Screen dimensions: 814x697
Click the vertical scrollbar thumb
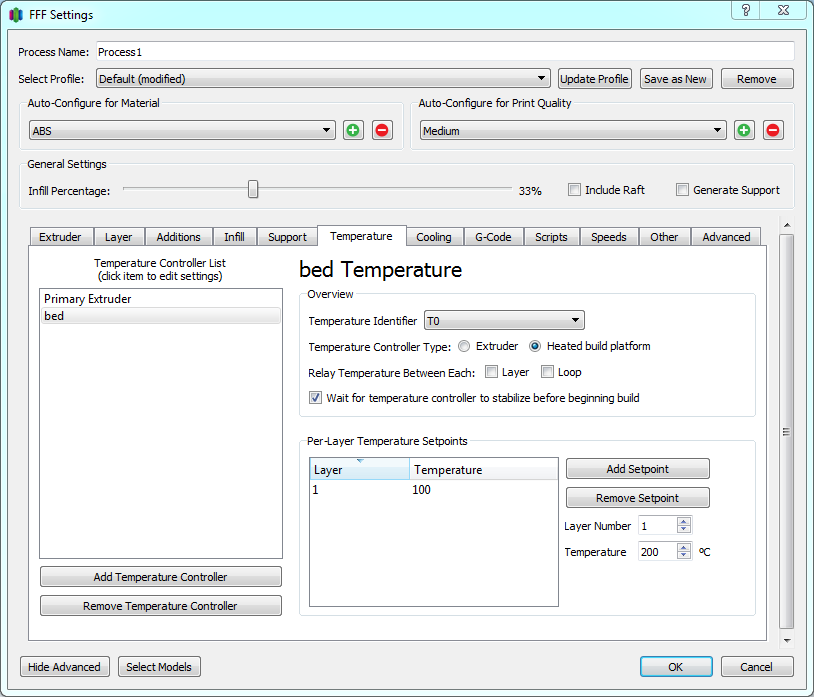point(787,431)
